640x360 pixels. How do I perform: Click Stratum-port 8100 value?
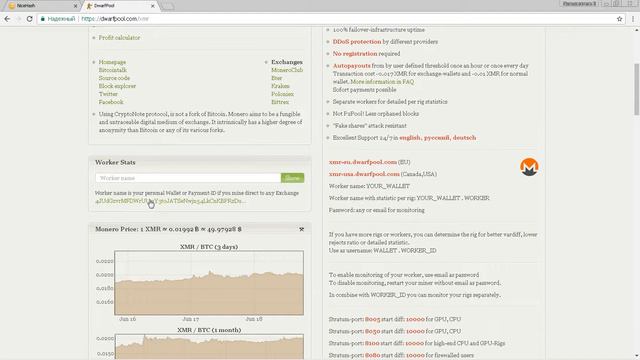(372, 343)
